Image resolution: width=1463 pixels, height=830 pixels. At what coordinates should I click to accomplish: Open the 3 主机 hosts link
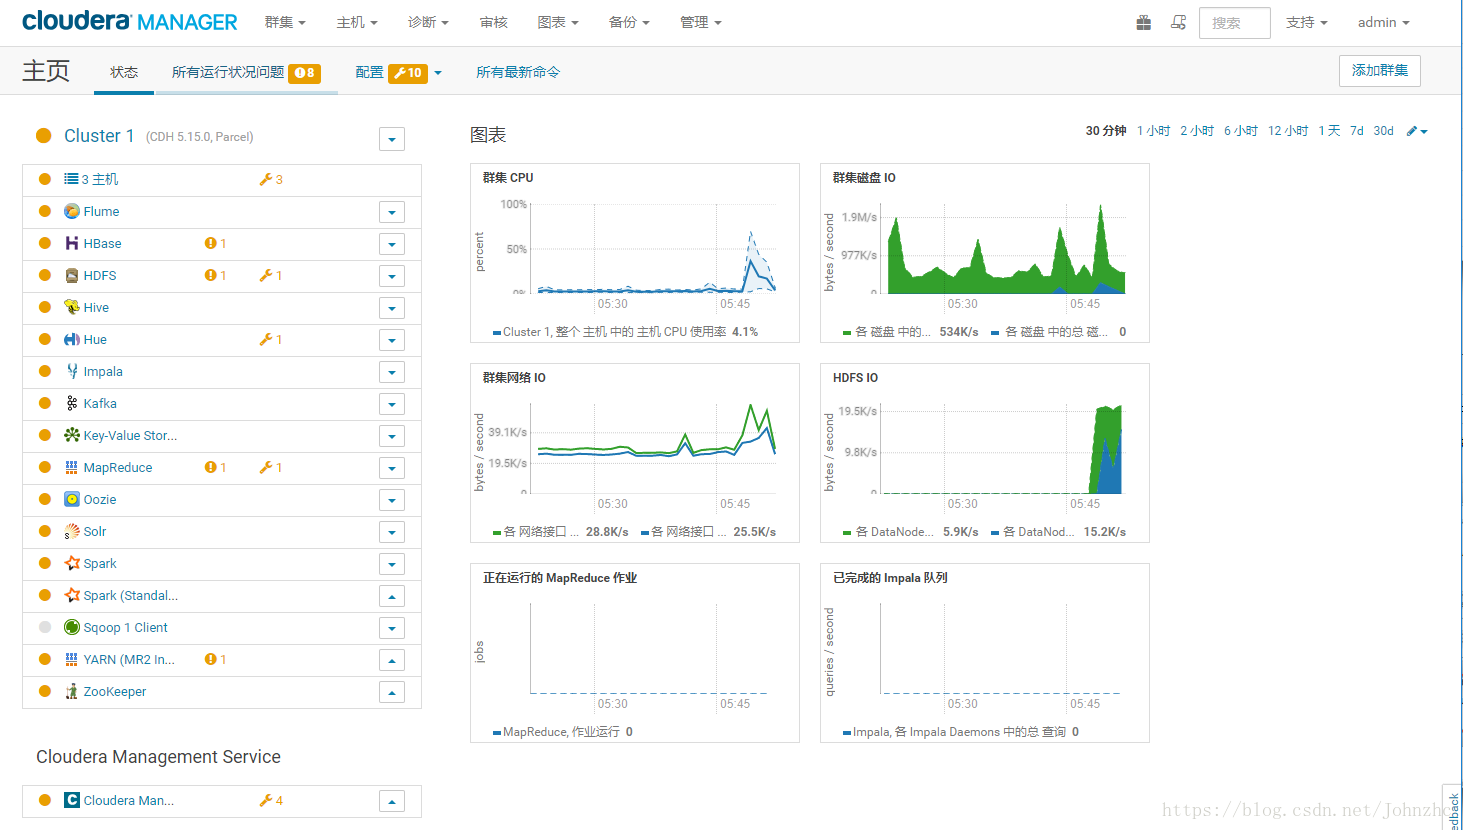click(100, 179)
